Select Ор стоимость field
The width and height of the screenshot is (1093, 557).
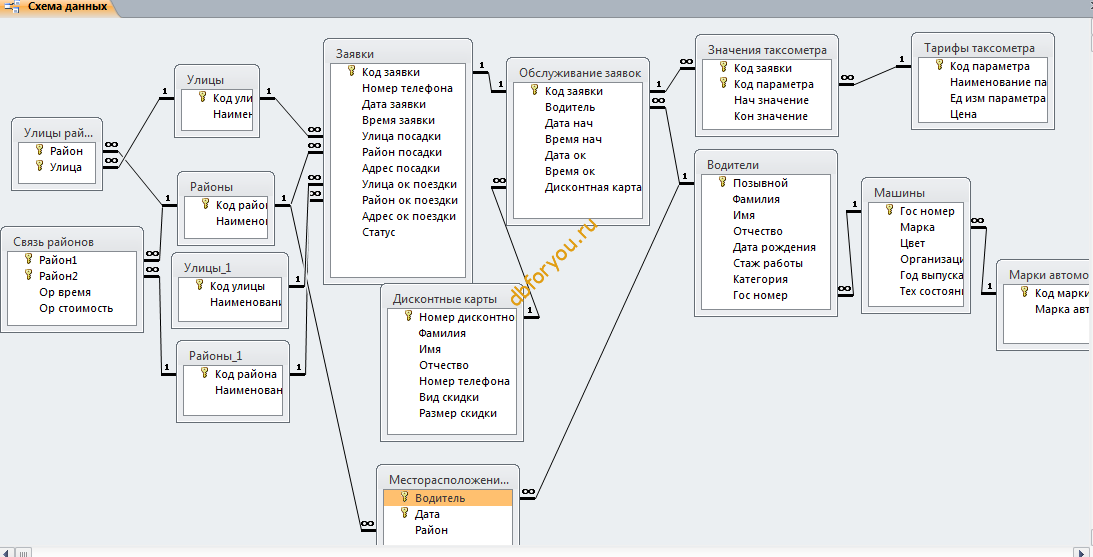[72, 308]
